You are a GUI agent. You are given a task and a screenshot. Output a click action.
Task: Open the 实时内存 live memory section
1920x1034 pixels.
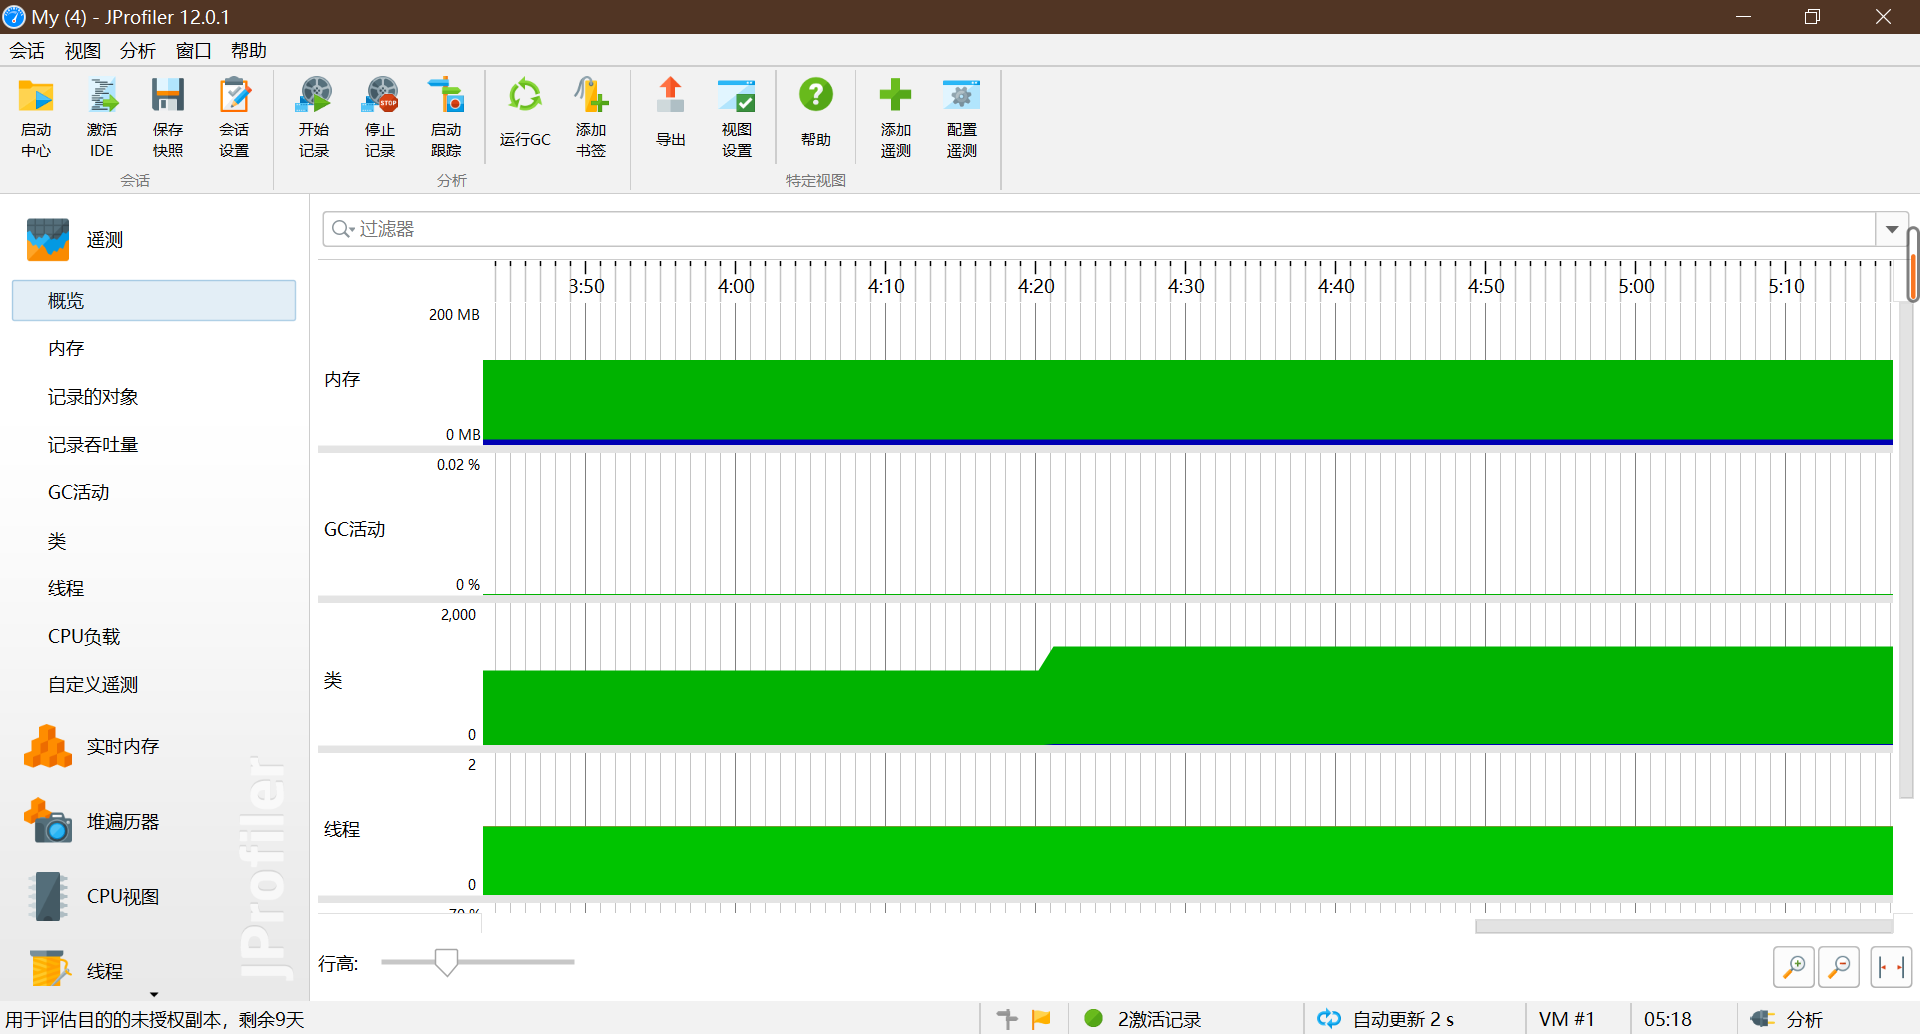click(92, 747)
